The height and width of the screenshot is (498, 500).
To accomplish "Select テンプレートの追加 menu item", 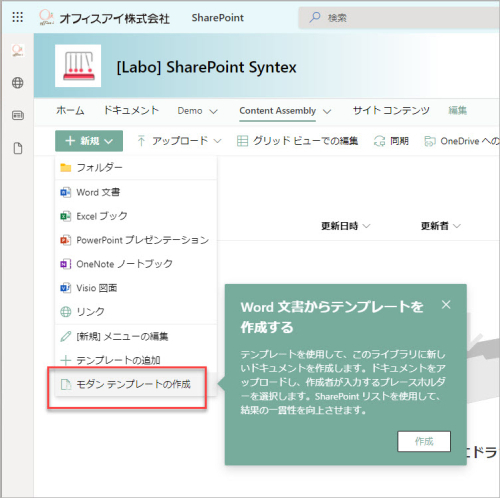I will (136, 360).
